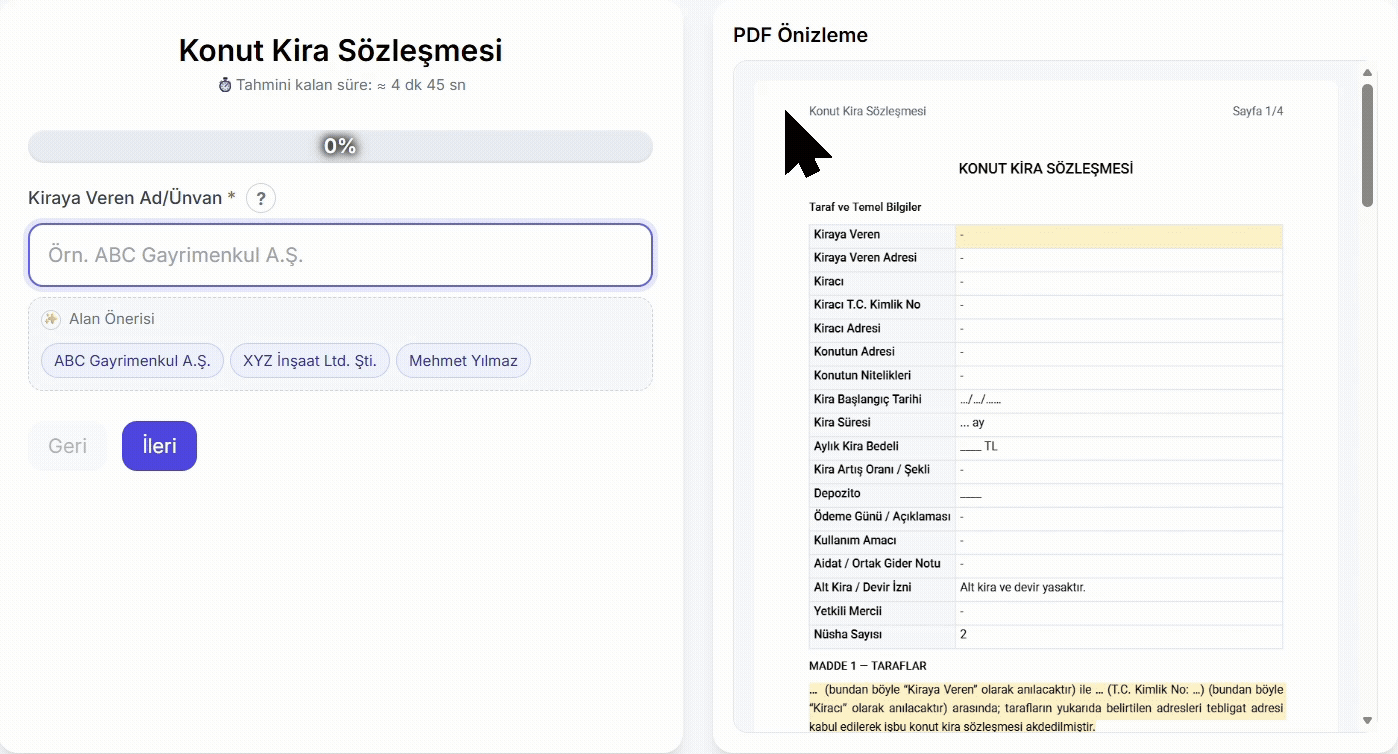Click the Sayfa 1/4 page indicator
The image size is (1398, 754).
(x=1257, y=111)
